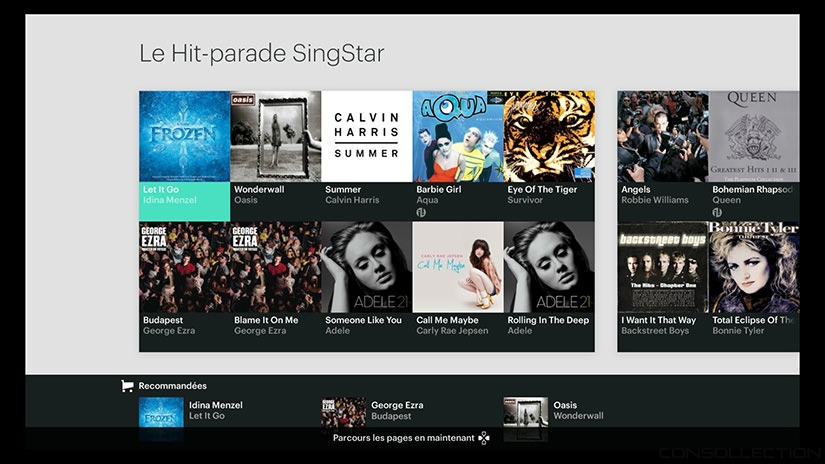Click the Le Hit-parade SingStar heading
Viewport: 825px width, 464px height.
(x=261, y=53)
